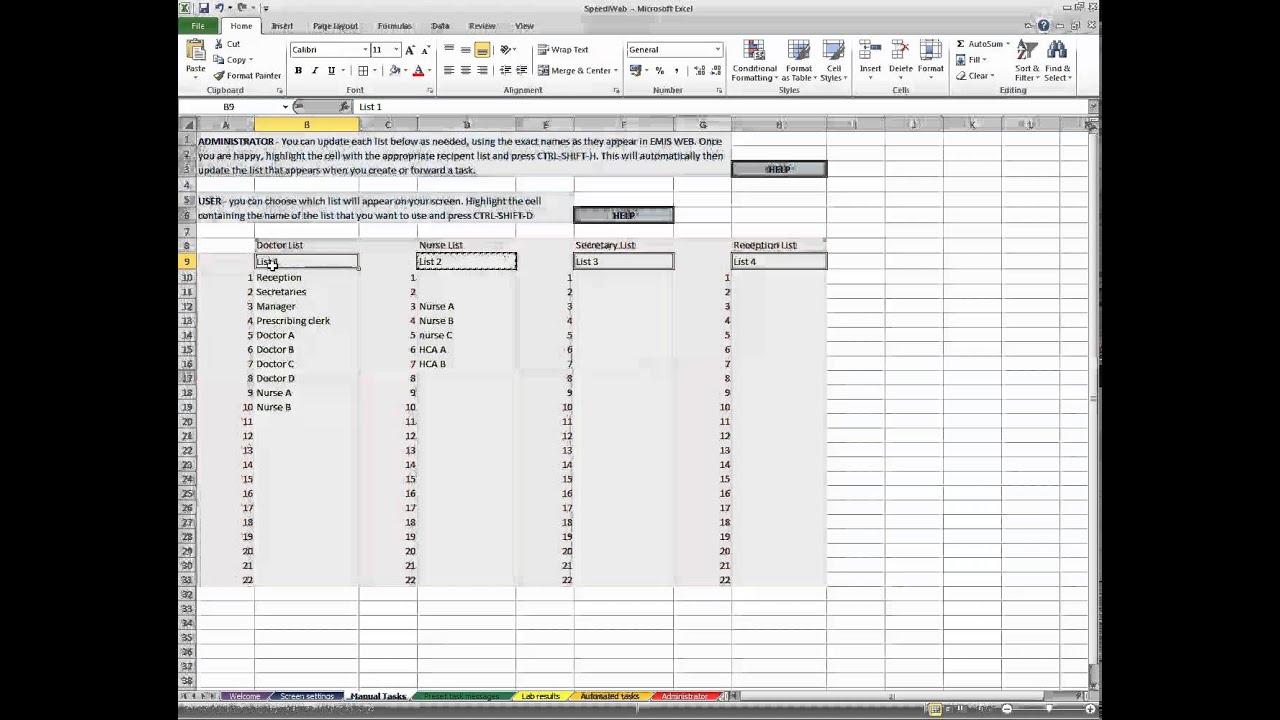Open the Lab results sheet tab
The image size is (1280, 720).
pos(540,696)
